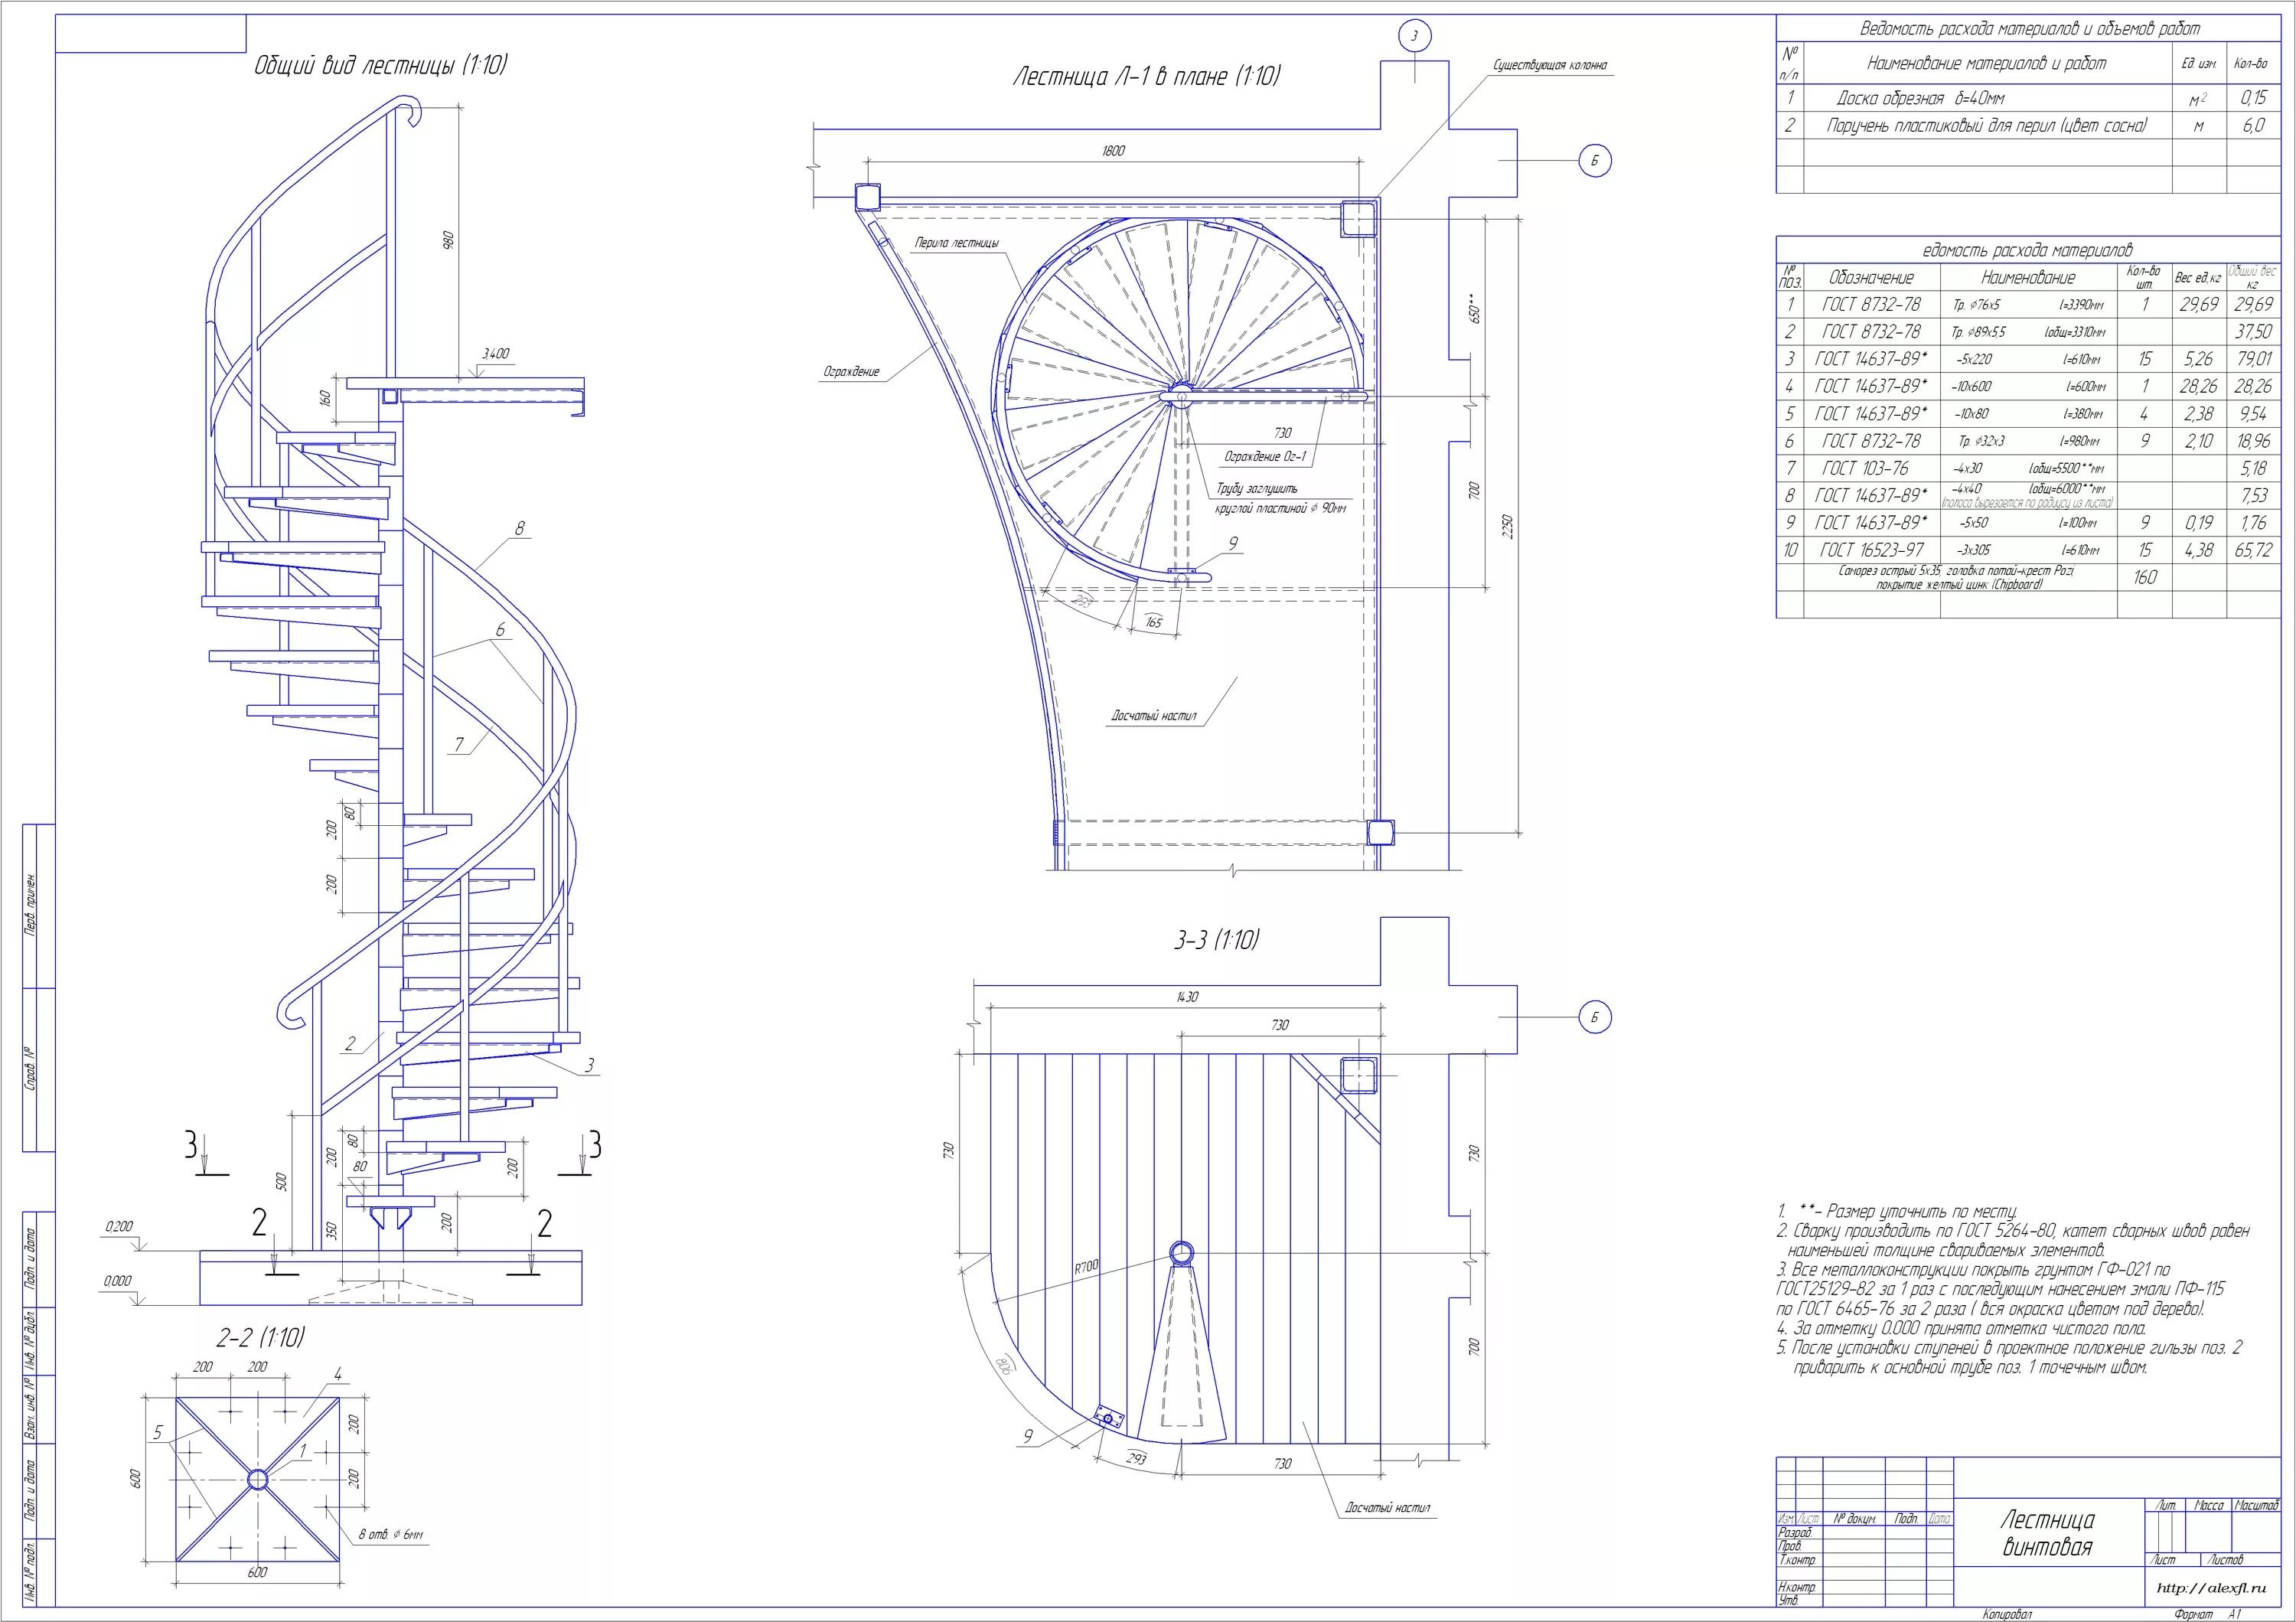
Task: Click the '3-3 (1:10)' section title
Action: tap(1216, 940)
